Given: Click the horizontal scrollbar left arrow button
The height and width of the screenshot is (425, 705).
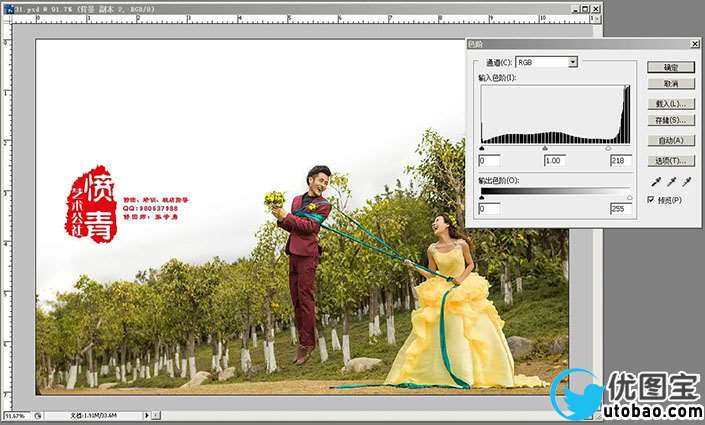Looking at the screenshot, I should point(156,416).
